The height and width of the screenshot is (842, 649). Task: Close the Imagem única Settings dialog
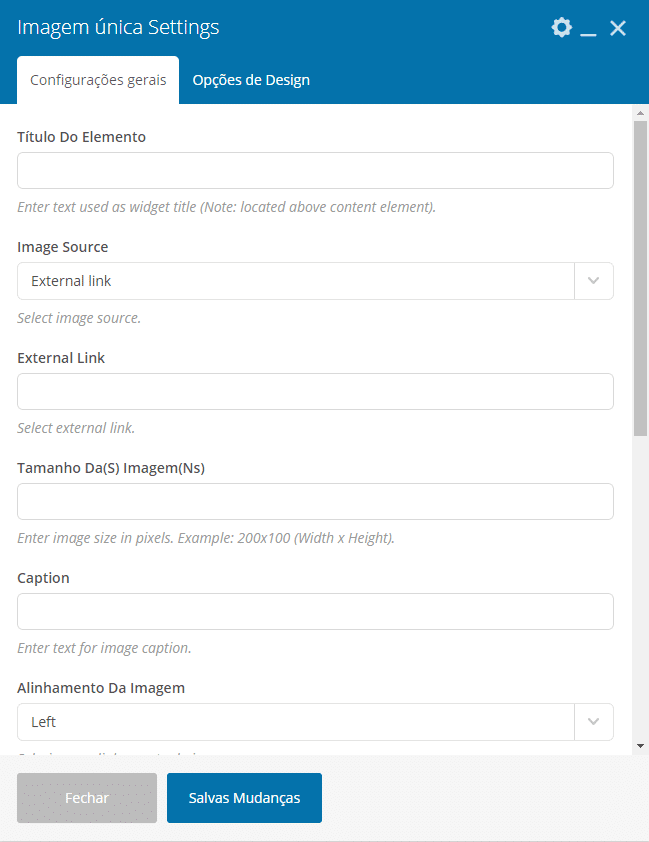point(618,28)
